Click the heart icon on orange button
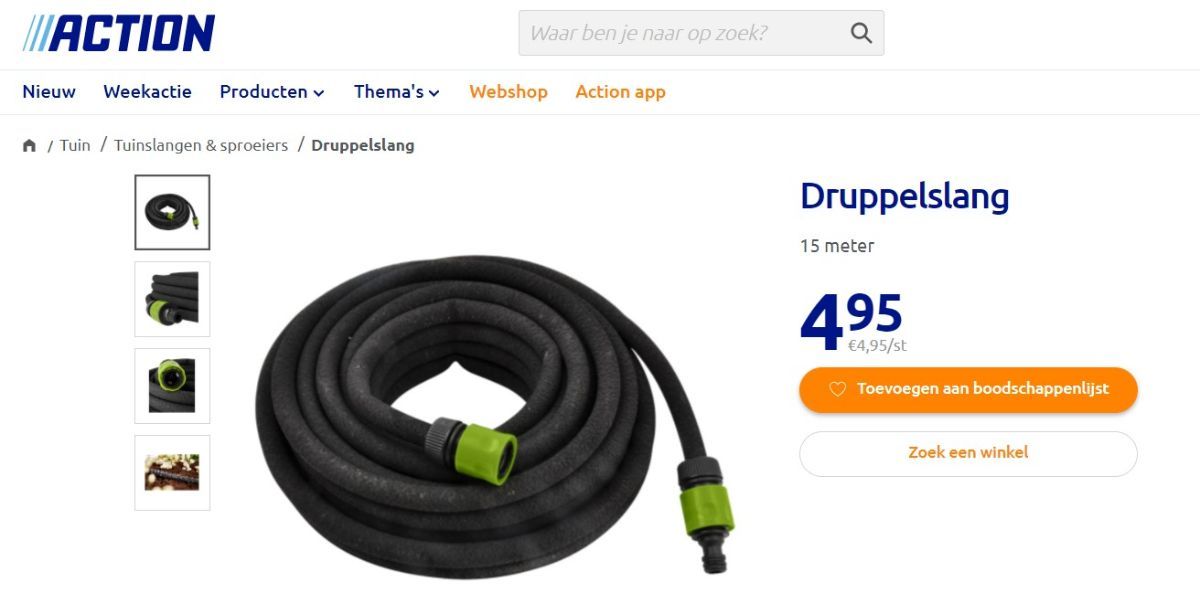This screenshot has height=614, width=1200. coord(838,389)
